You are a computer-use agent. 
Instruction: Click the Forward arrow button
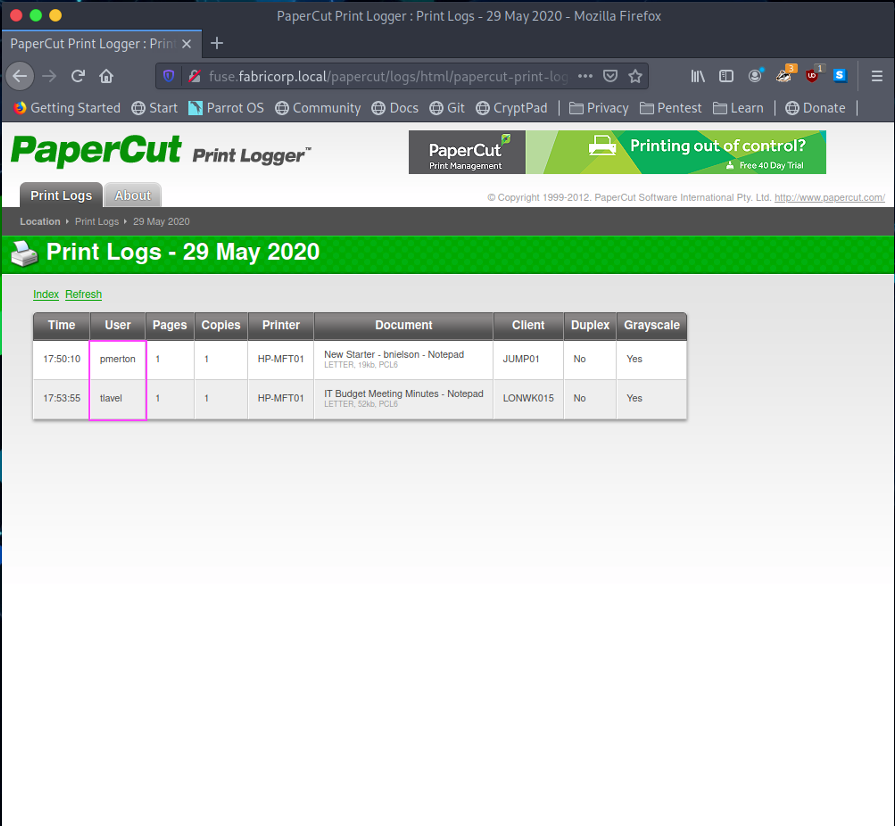point(50,76)
